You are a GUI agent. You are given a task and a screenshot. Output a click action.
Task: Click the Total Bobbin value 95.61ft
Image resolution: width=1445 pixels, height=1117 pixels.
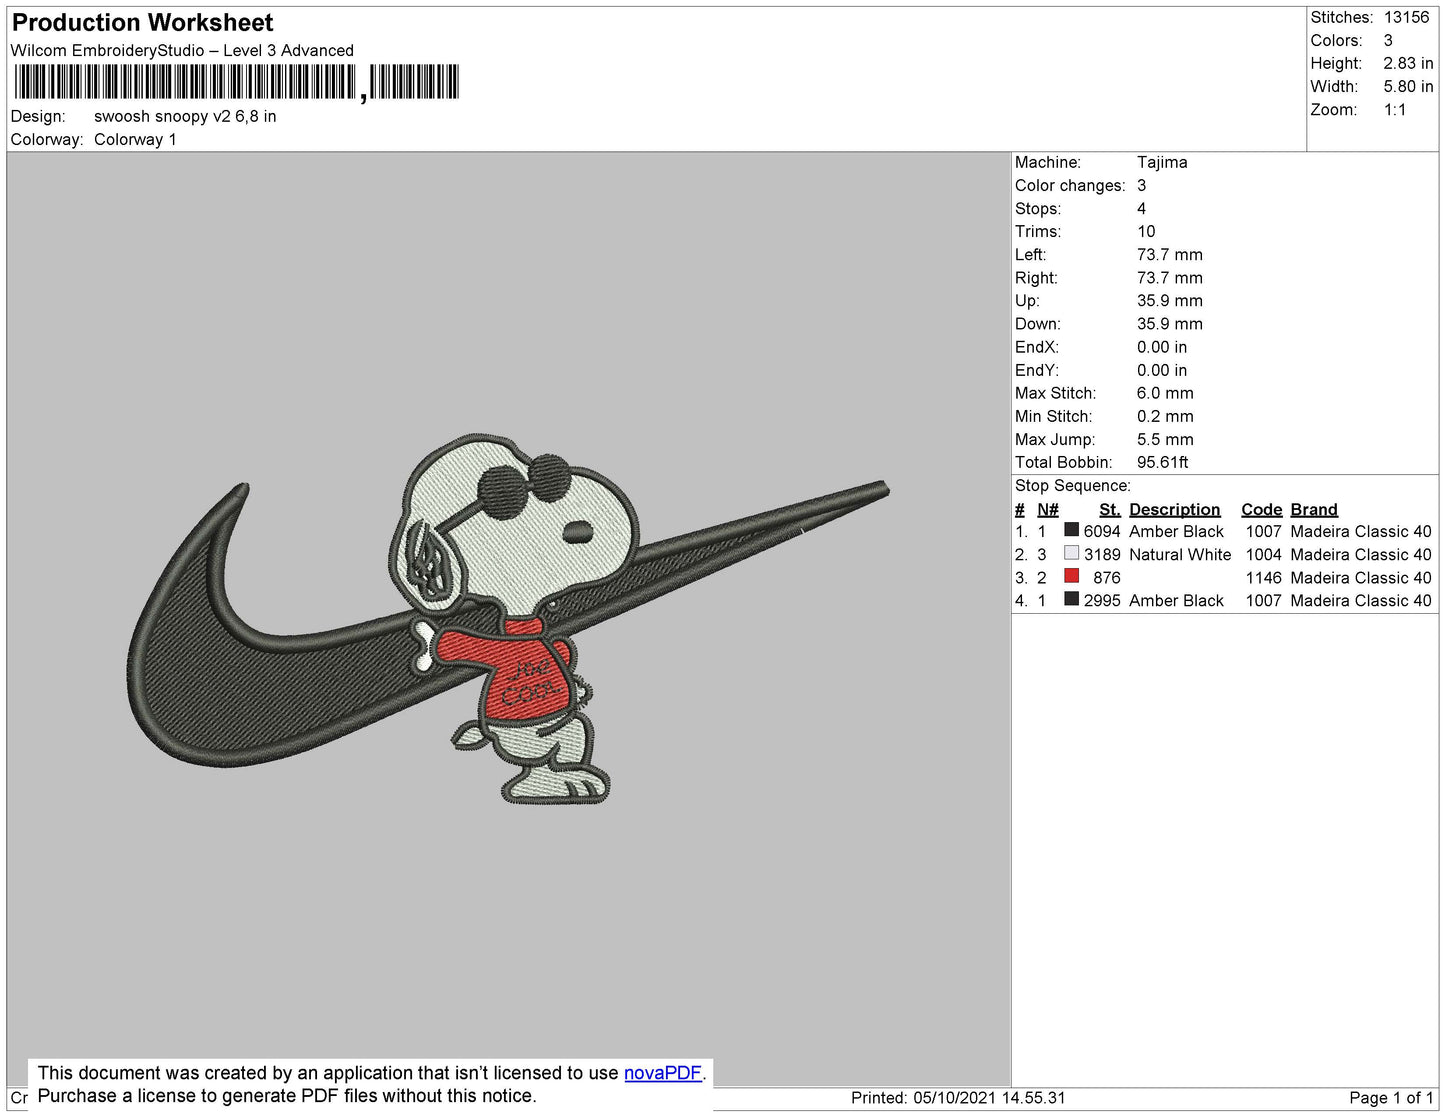pyautogui.click(x=1162, y=462)
